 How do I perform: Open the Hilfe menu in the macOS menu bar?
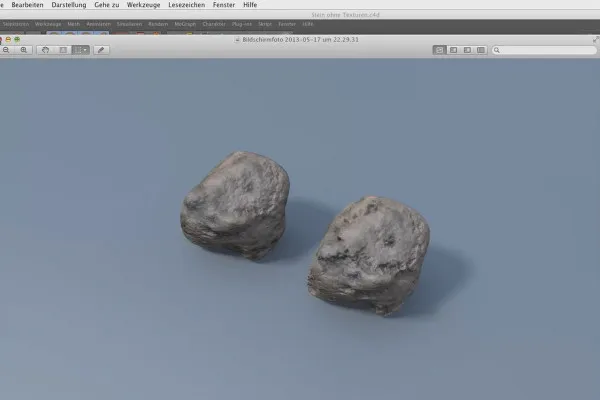[x=250, y=5]
